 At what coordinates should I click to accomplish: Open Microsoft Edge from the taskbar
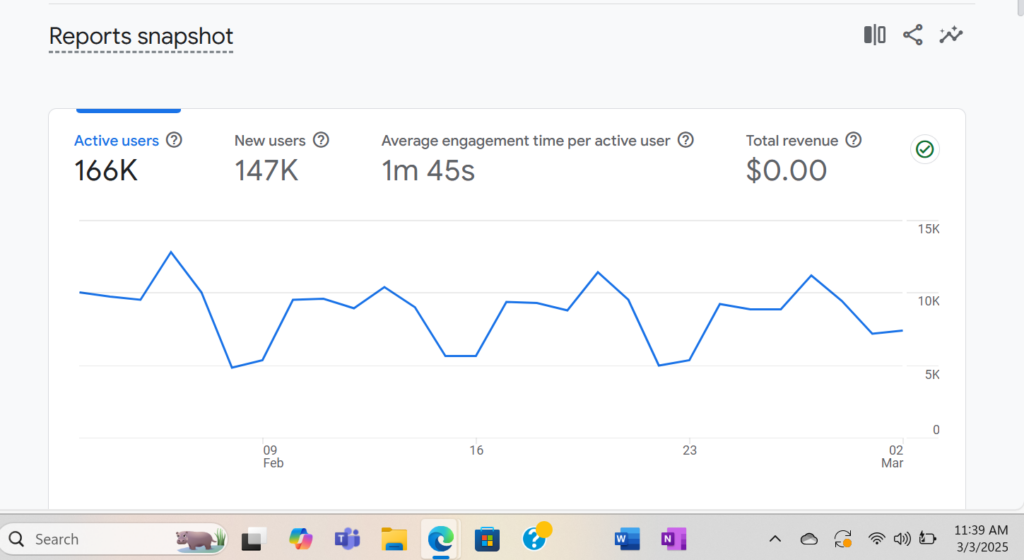coord(440,539)
